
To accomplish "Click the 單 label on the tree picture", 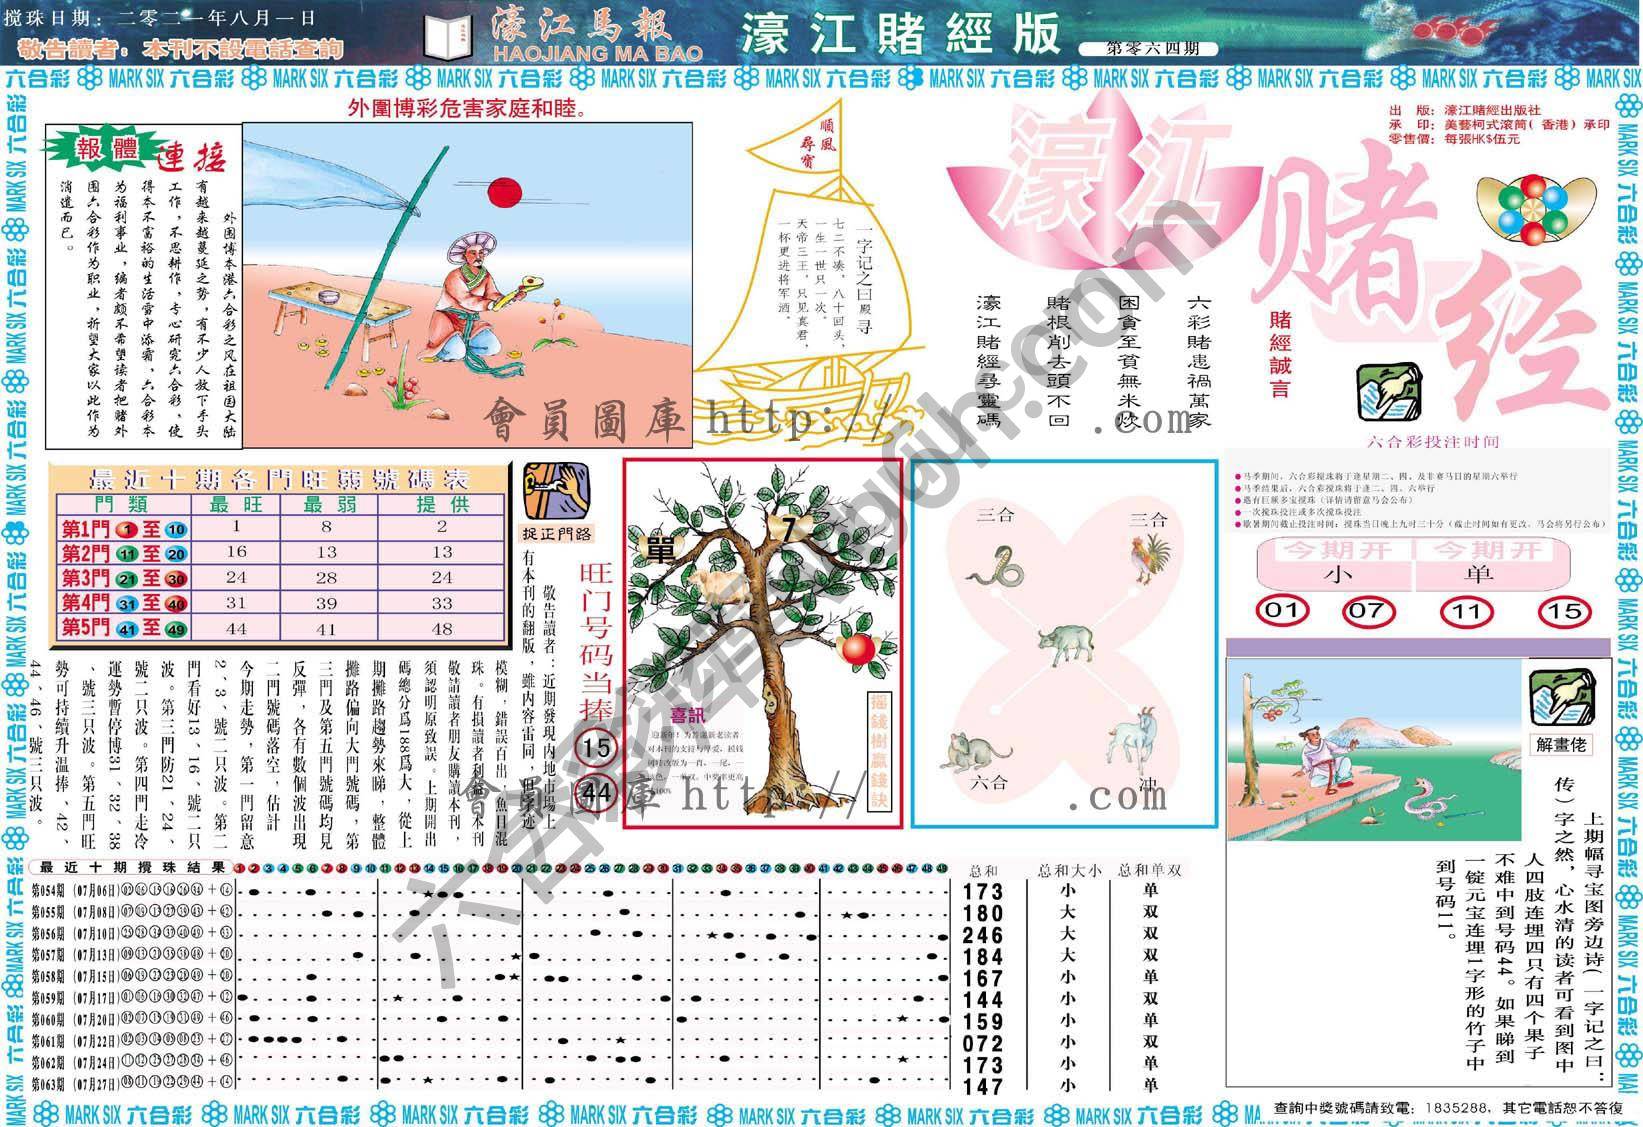I will (659, 550).
